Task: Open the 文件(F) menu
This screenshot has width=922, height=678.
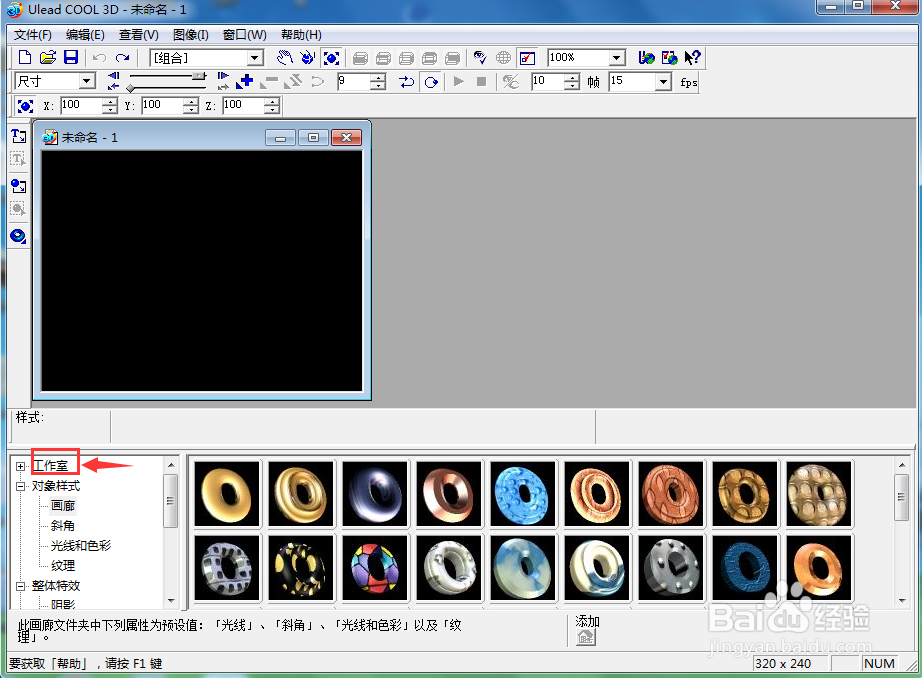Action: (33, 35)
